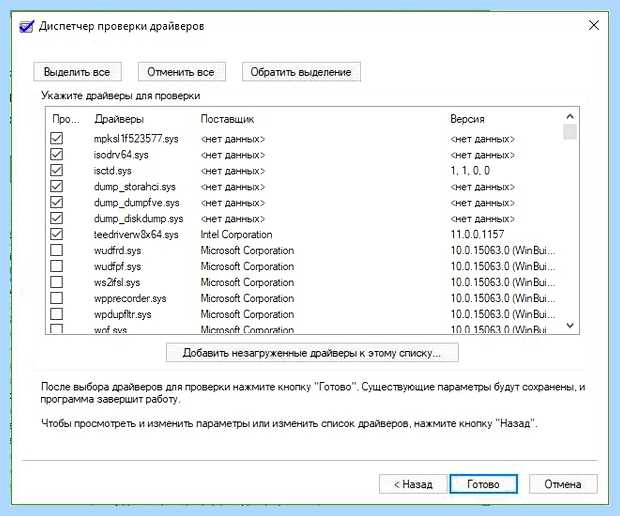Check the ws2ifsl.sys checkbox
The width and height of the screenshot is (620, 516).
(x=57, y=282)
